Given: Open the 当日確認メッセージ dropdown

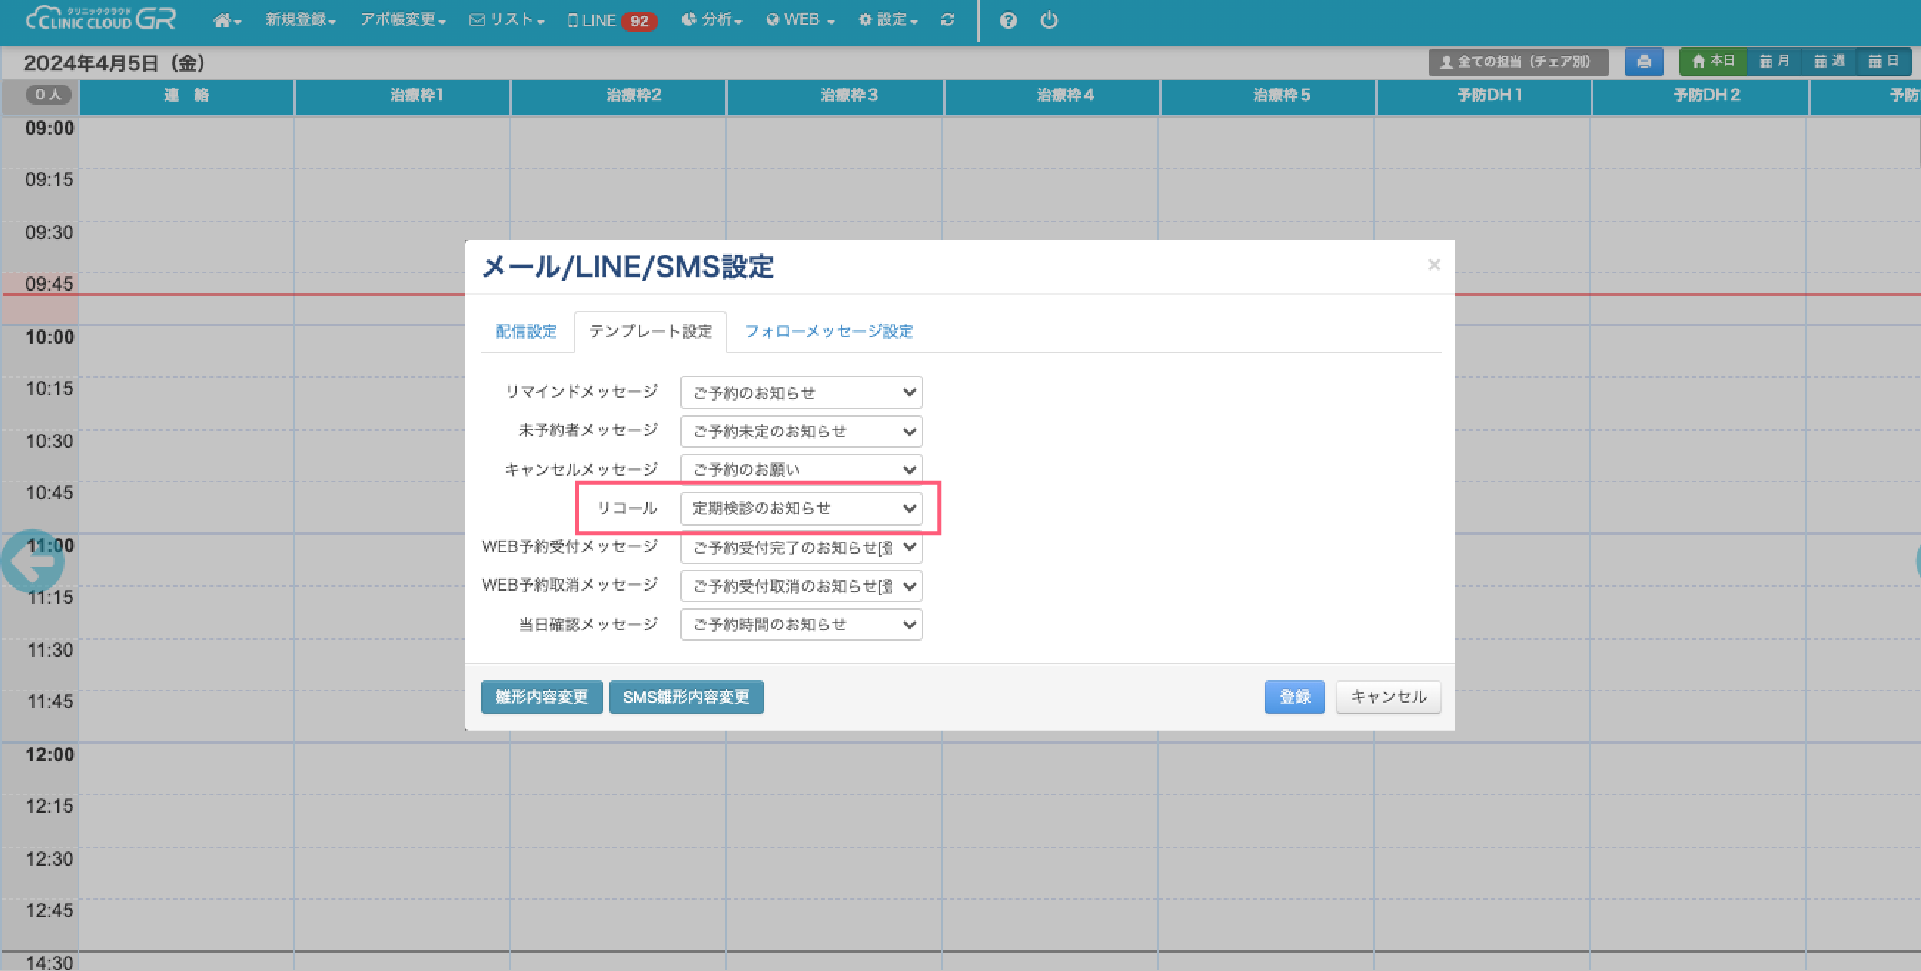Looking at the screenshot, I should click(801, 625).
